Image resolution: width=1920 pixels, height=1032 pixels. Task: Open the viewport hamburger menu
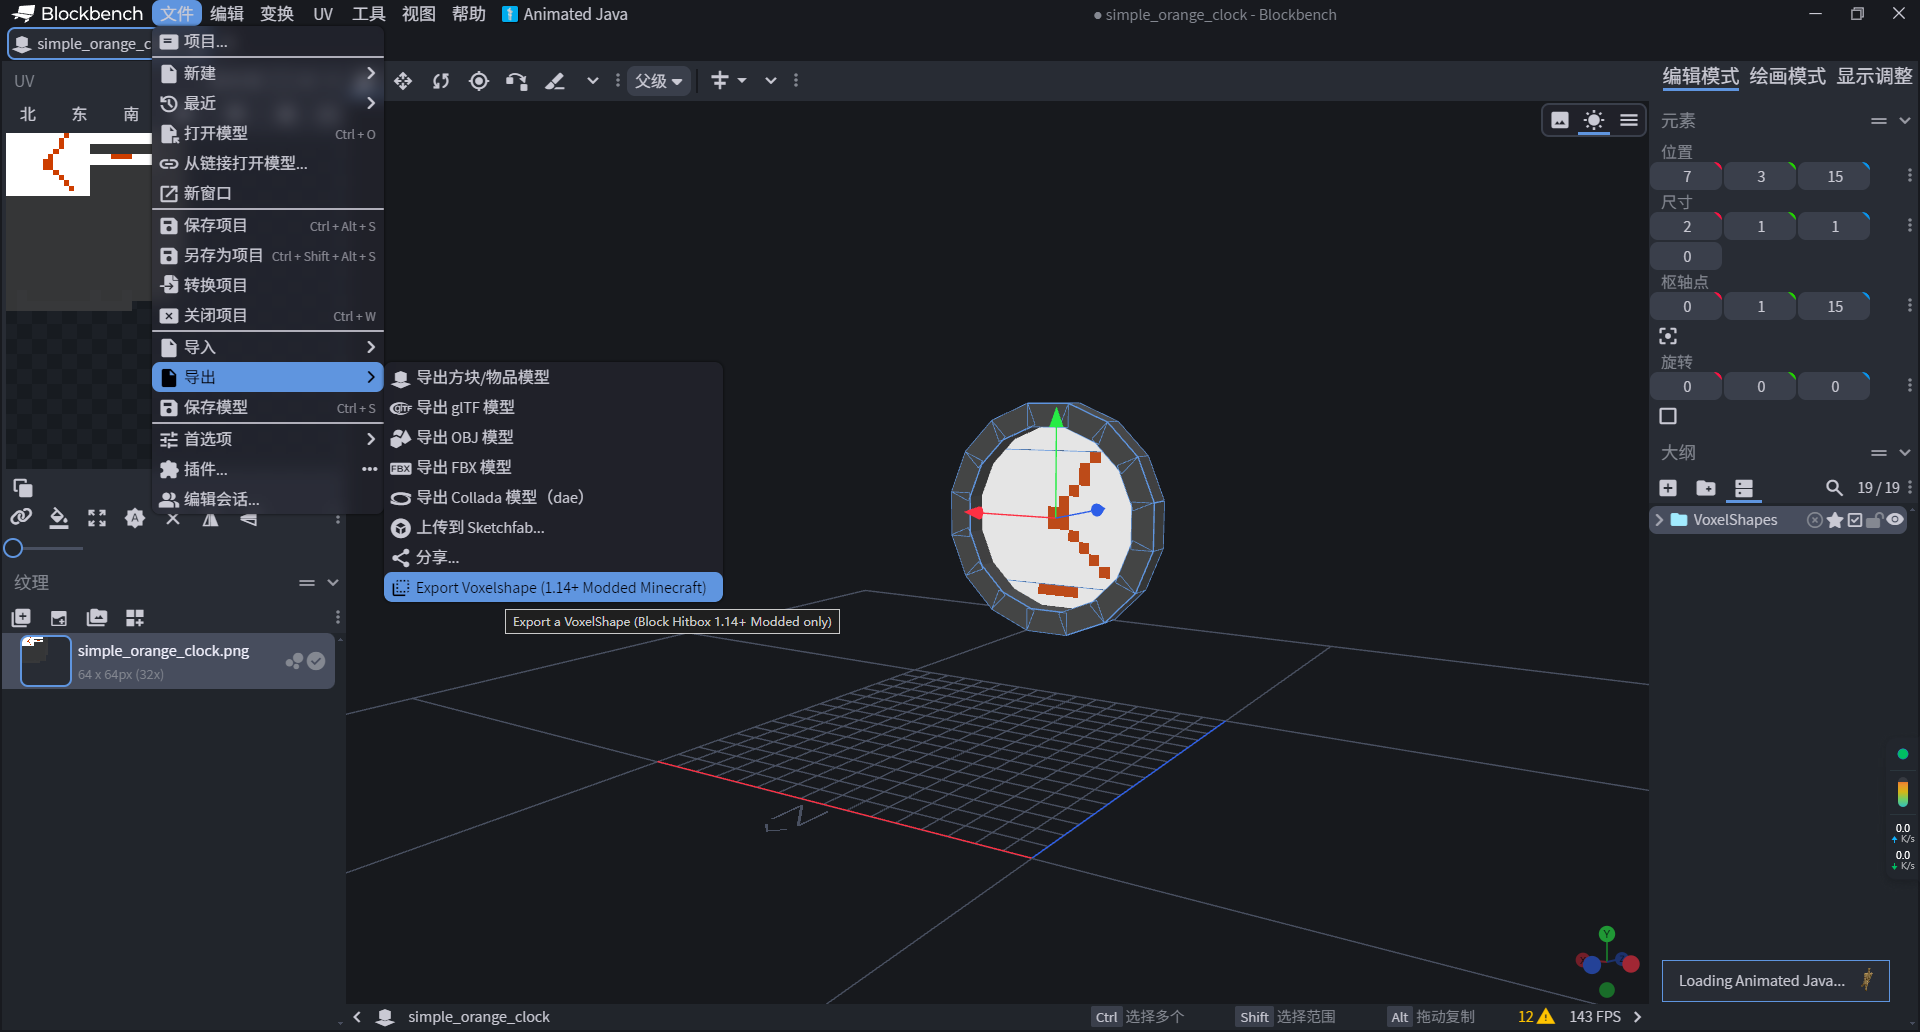click(x=1629, y=120)
